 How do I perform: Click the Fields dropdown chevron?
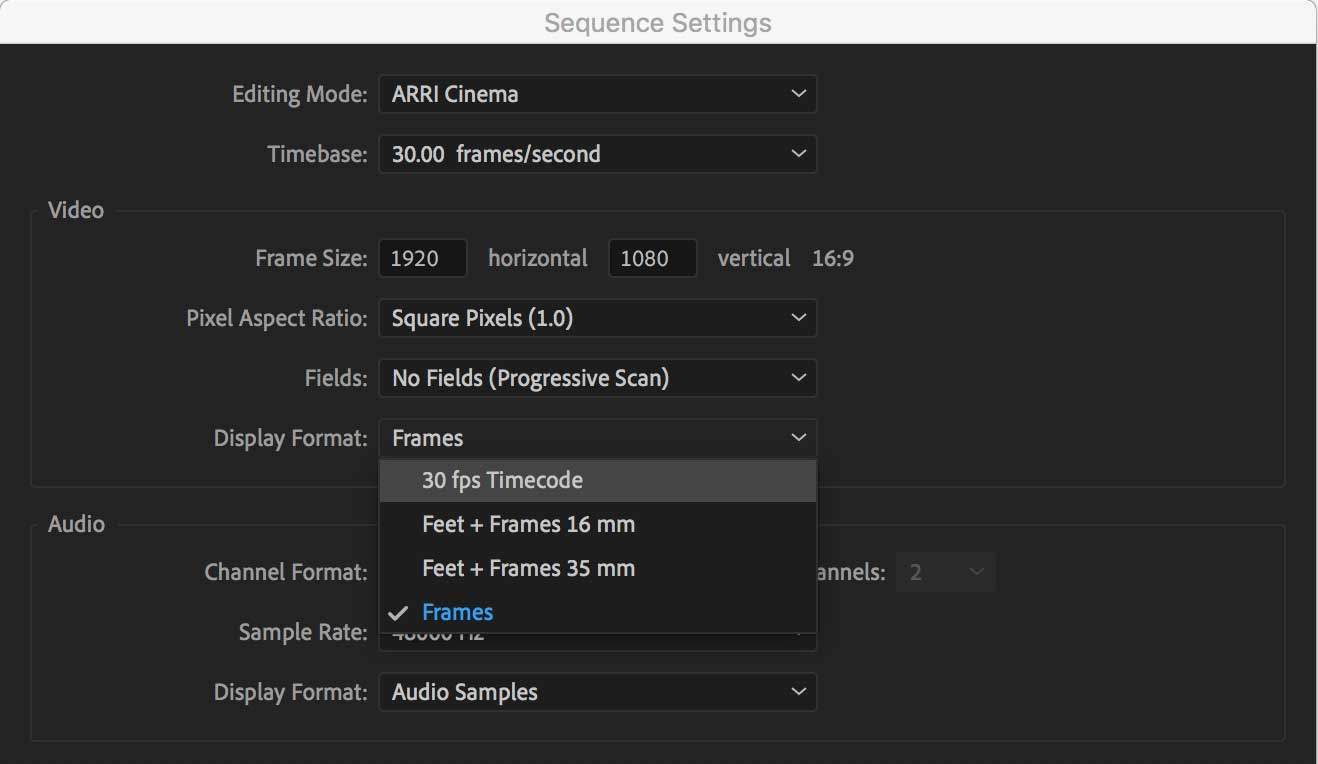[798, 377]
